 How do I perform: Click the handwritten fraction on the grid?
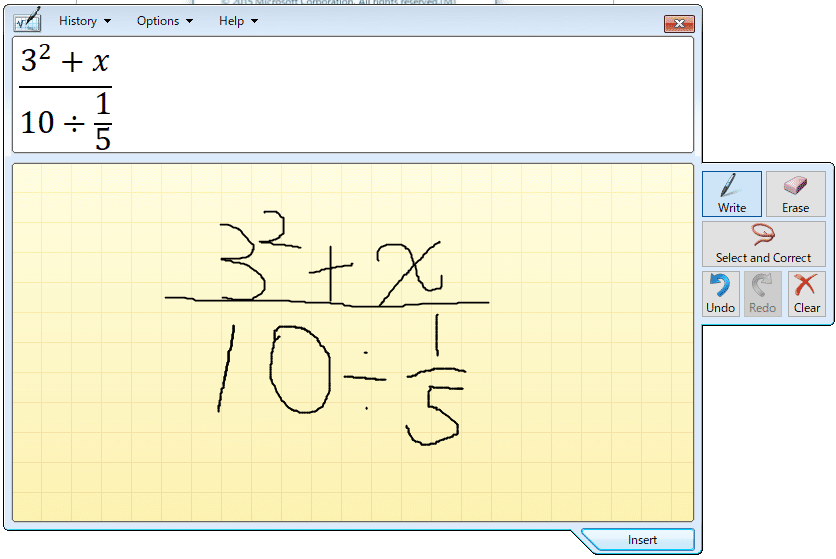tap(327, 328)
